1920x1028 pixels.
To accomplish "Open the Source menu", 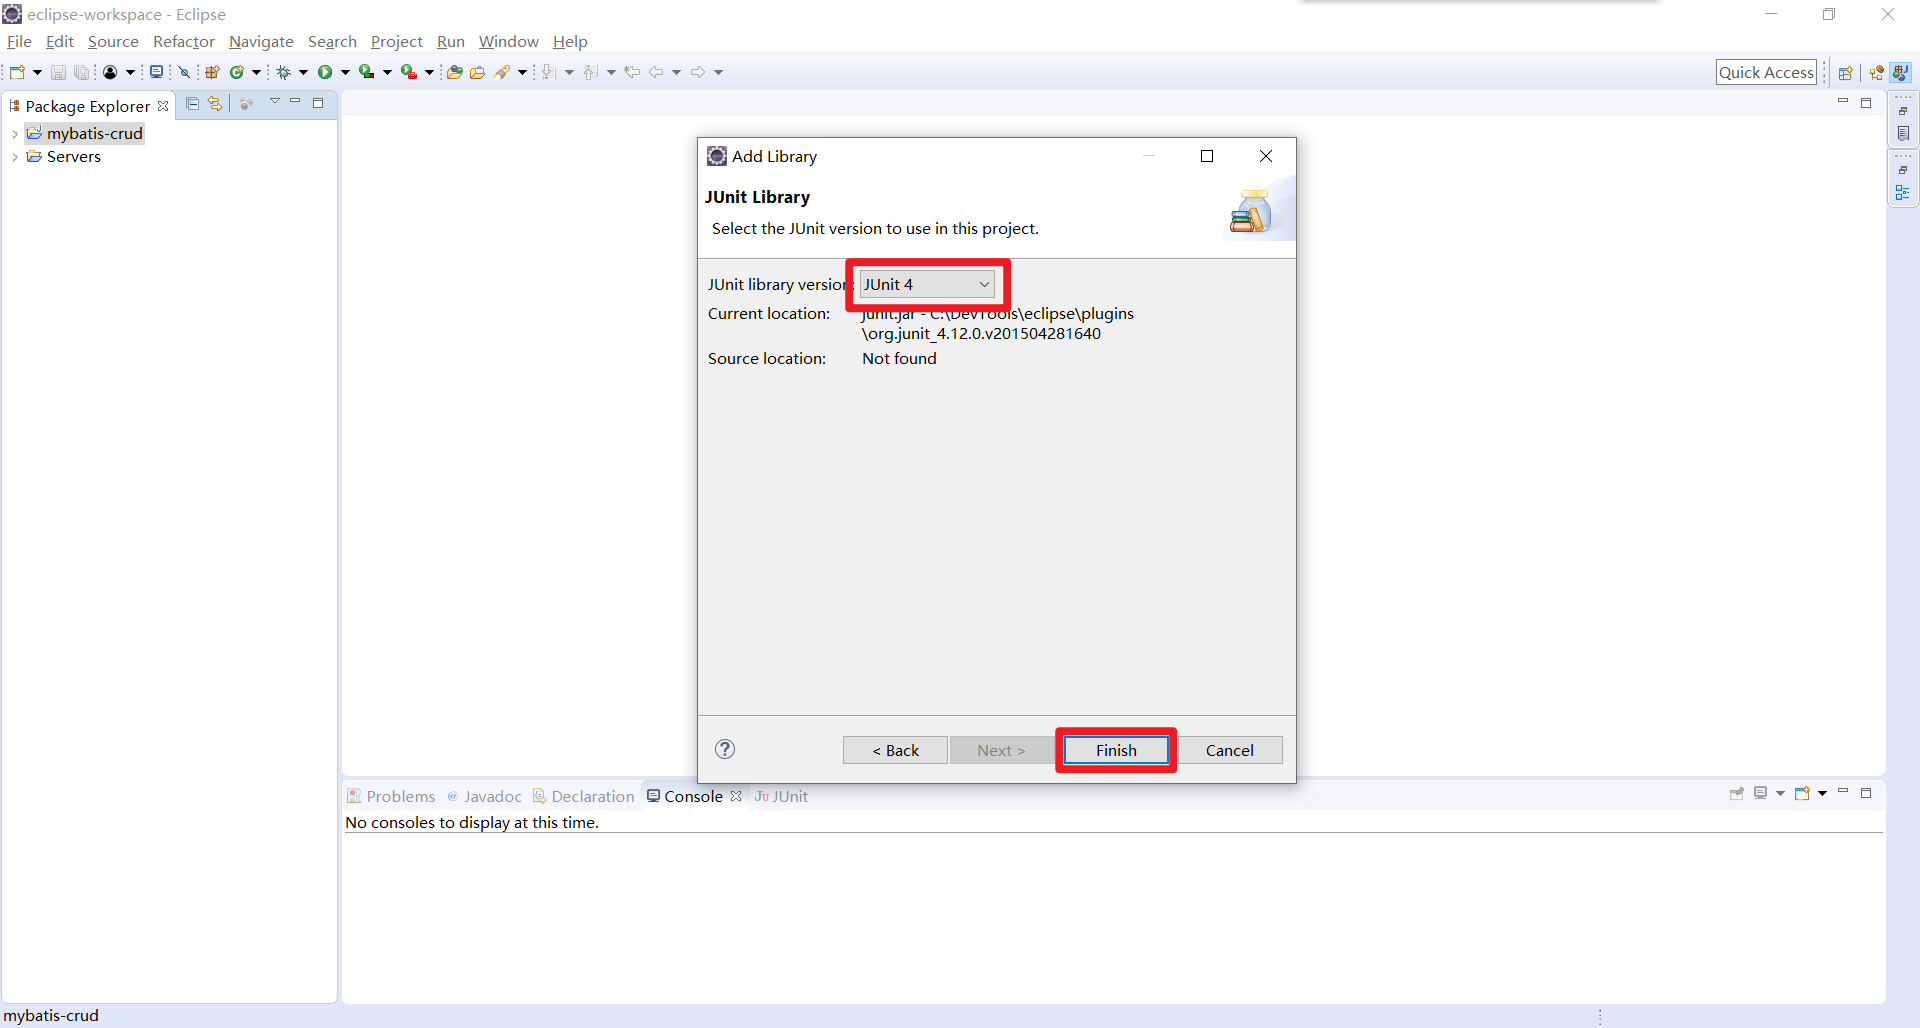I will point(113,41).
